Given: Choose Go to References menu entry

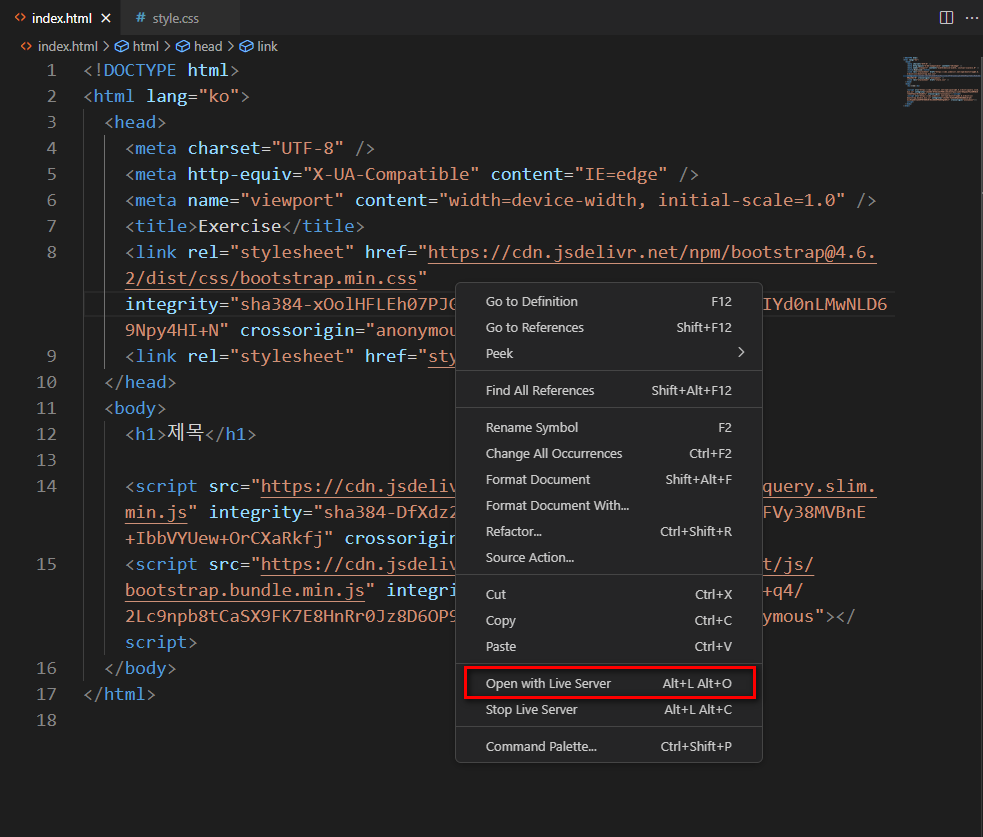Looking at the screenshot, I should point(609,327).
